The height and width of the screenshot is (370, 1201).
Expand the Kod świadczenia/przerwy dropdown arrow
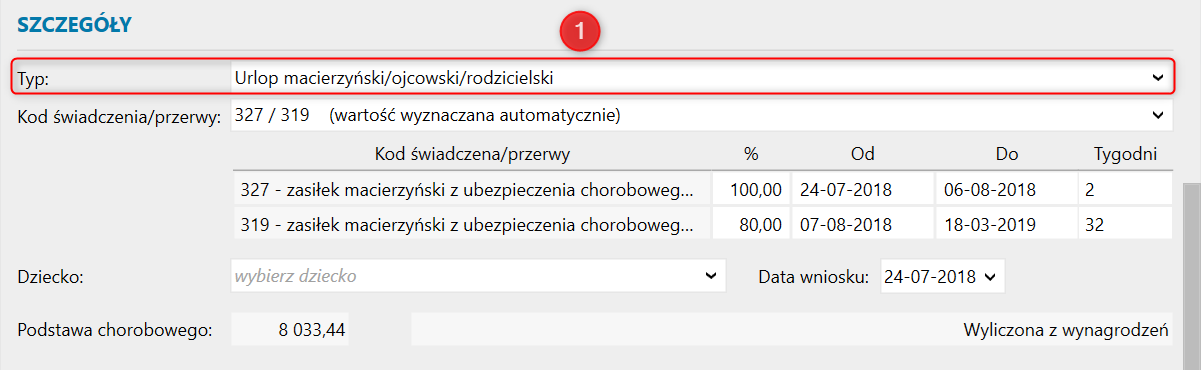click(1158, 116)
